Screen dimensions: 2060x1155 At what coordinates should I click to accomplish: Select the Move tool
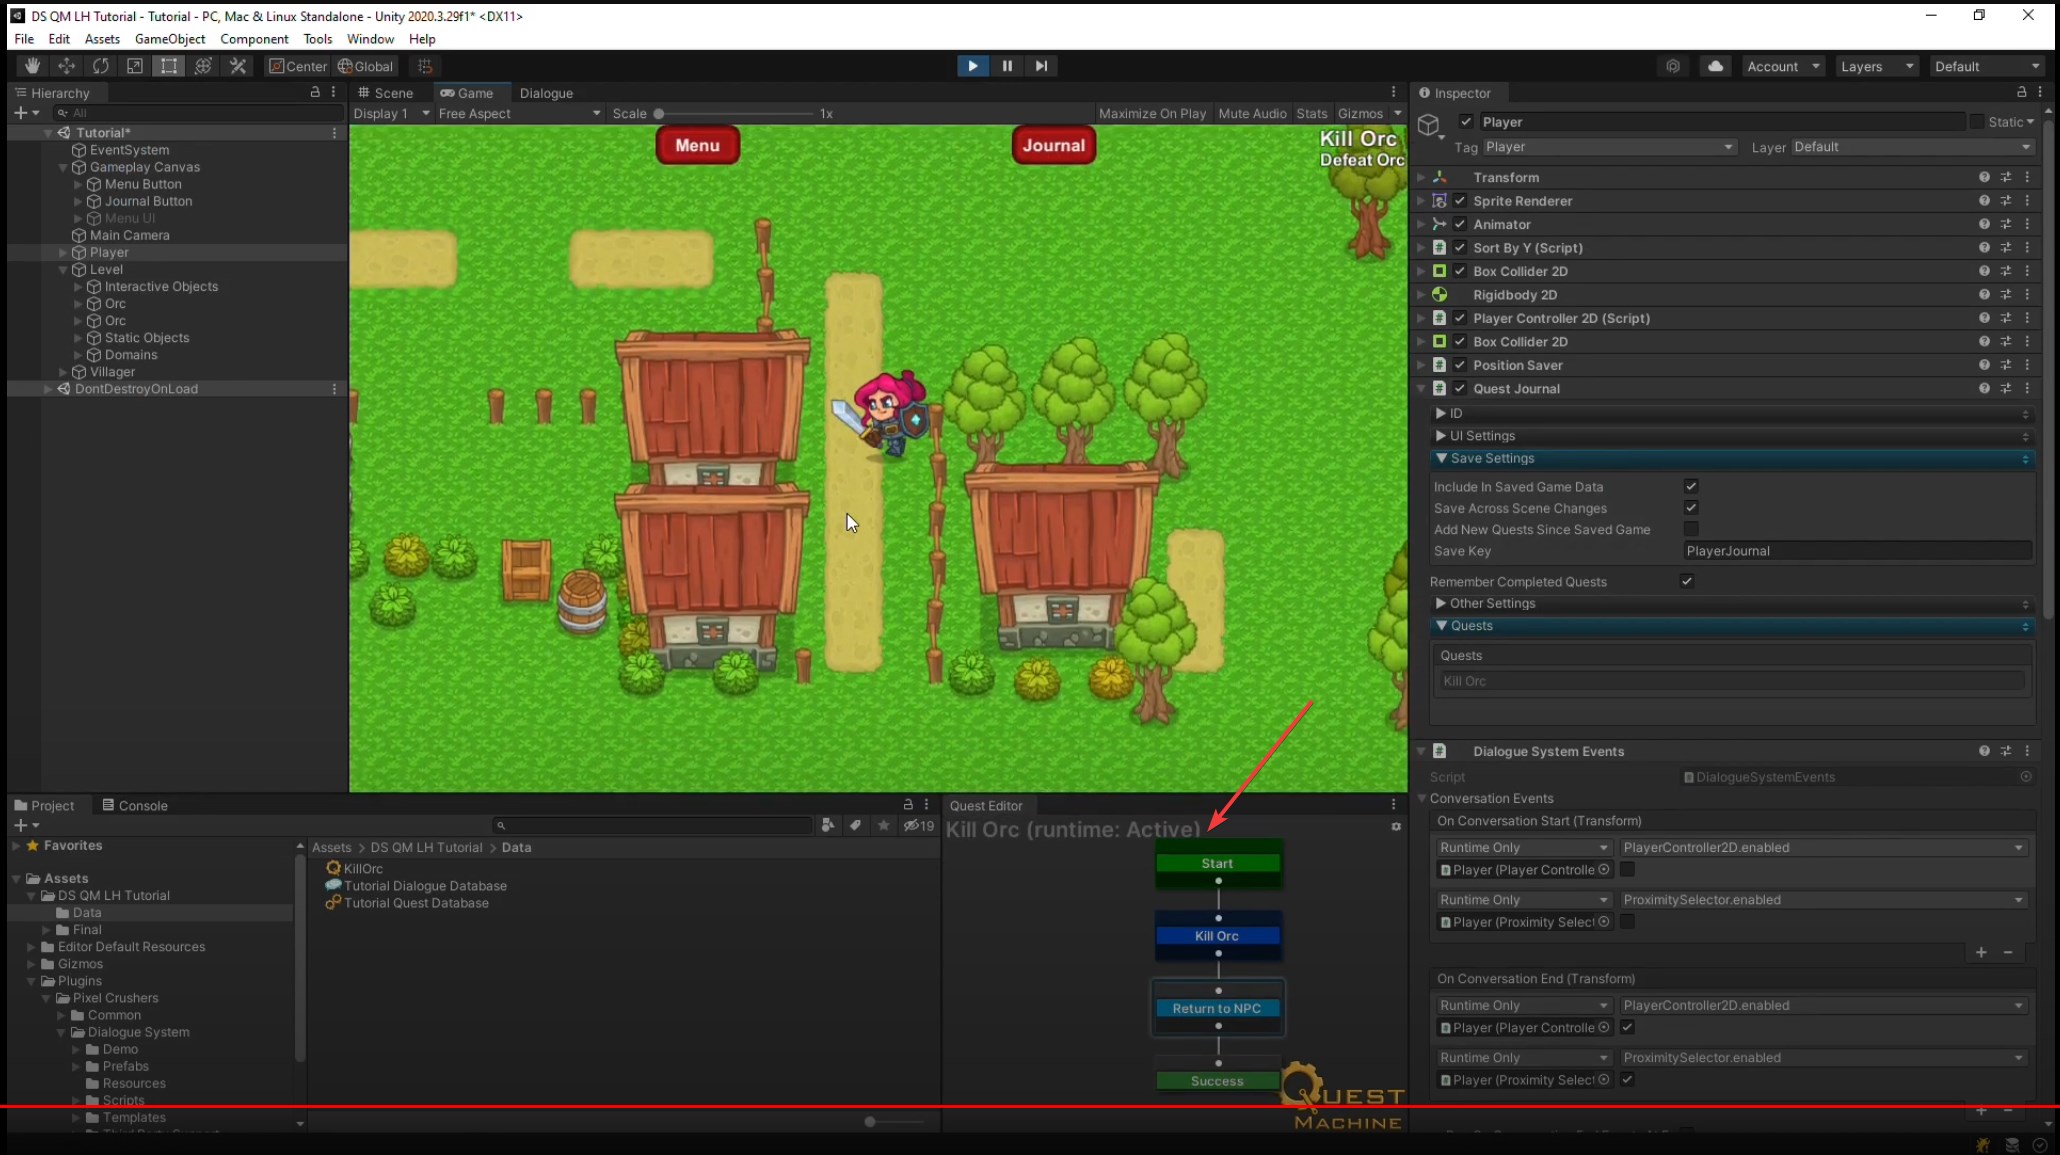66,66
